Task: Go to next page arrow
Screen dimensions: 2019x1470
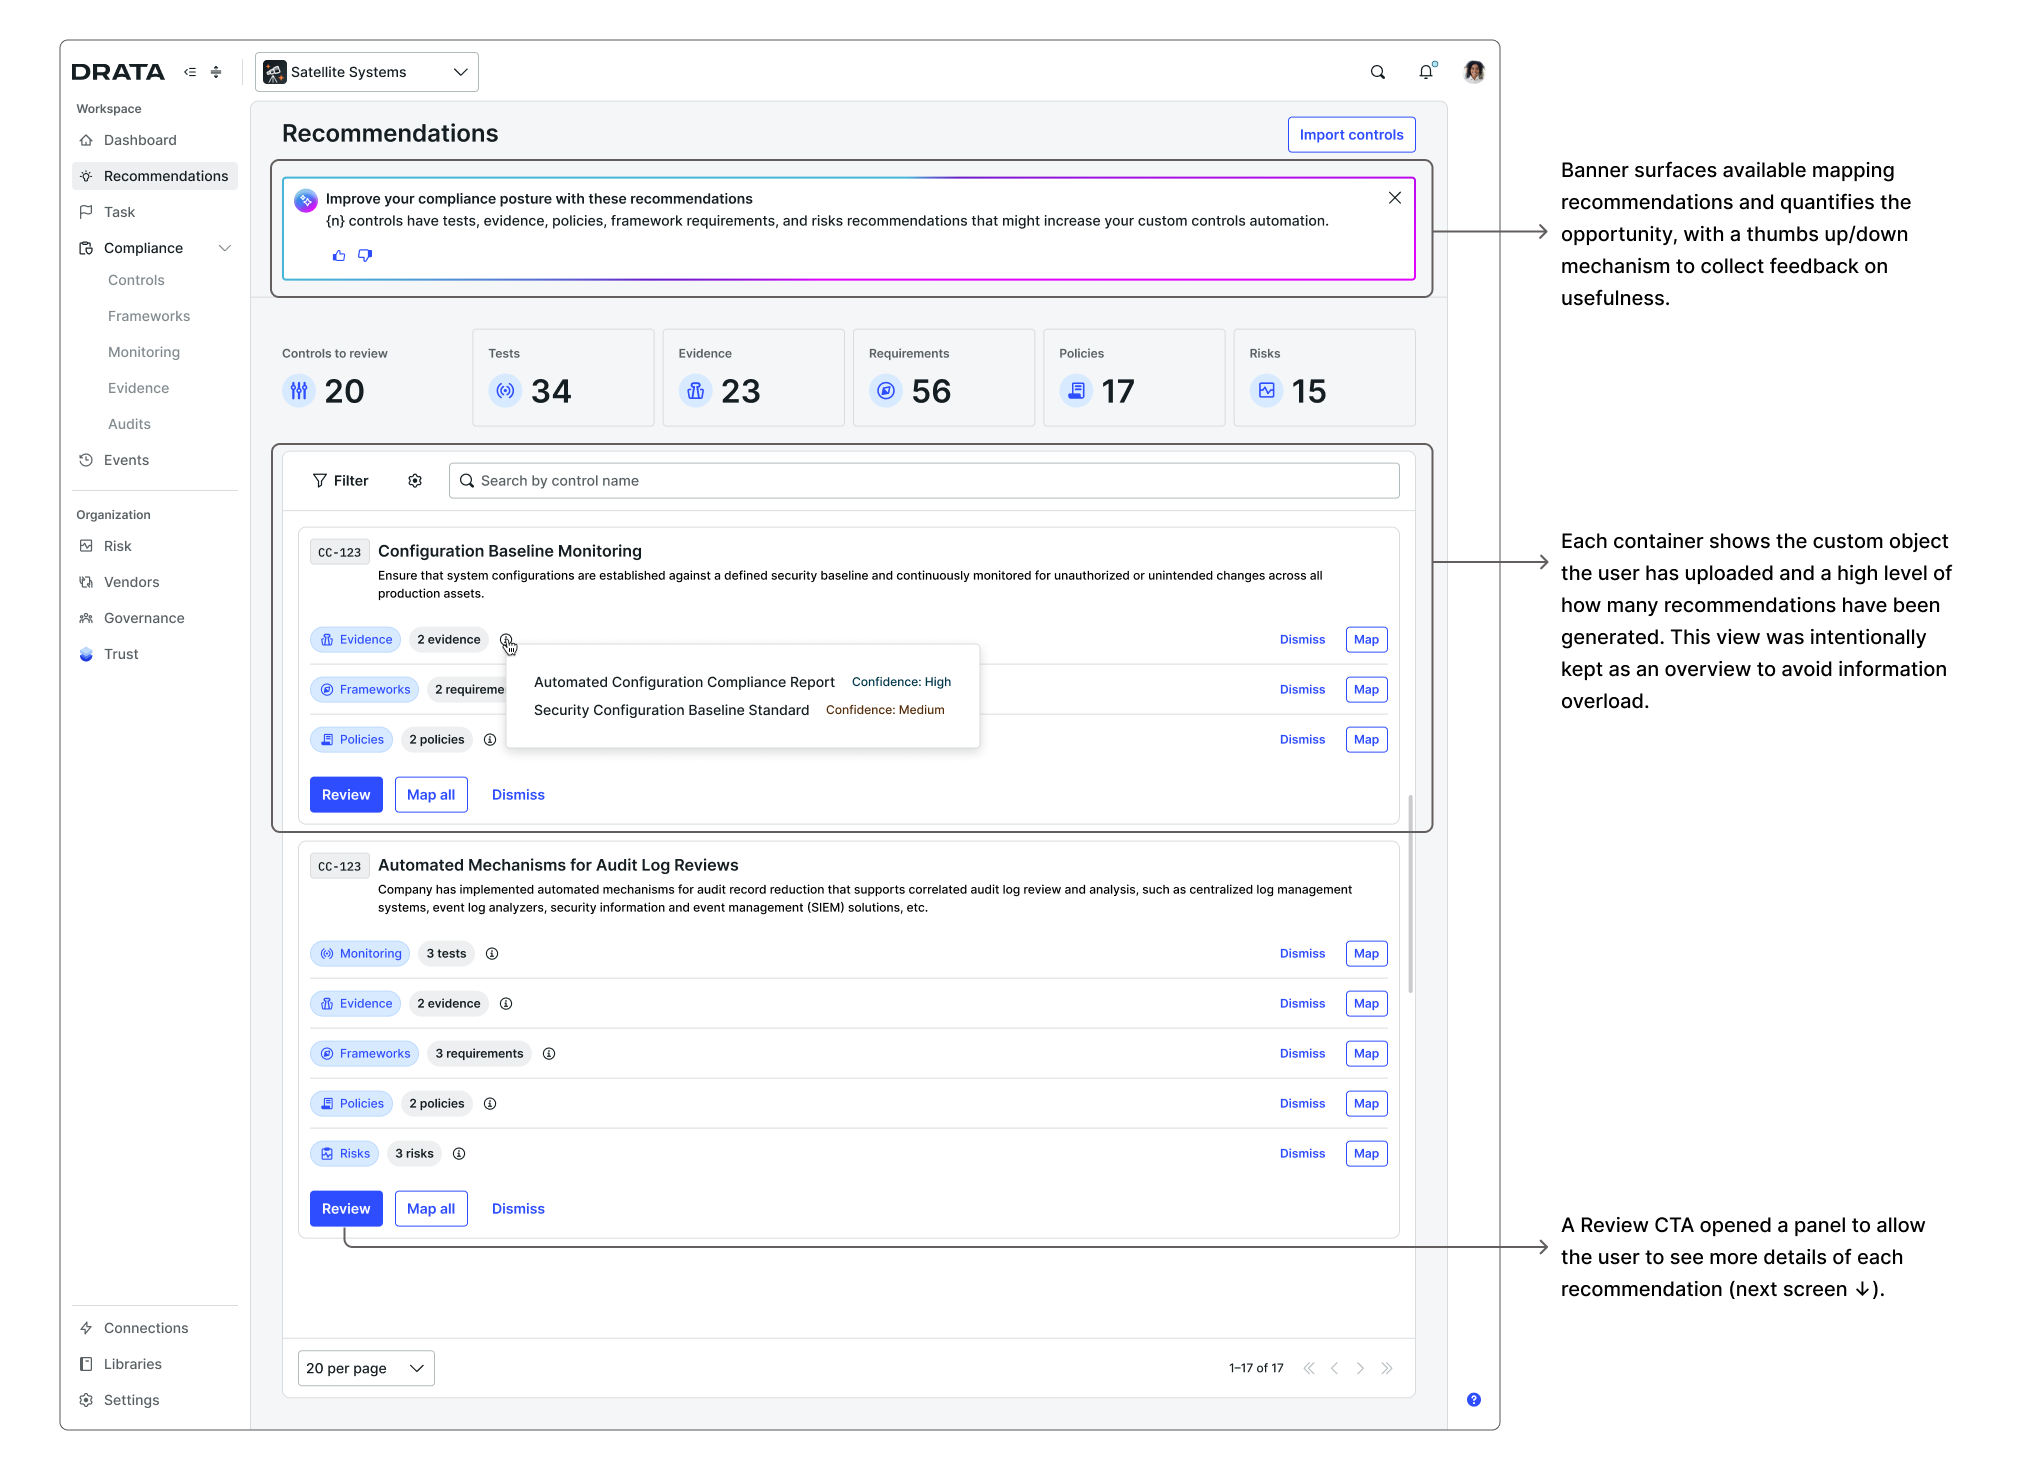Action: tap(1360, 1368)
